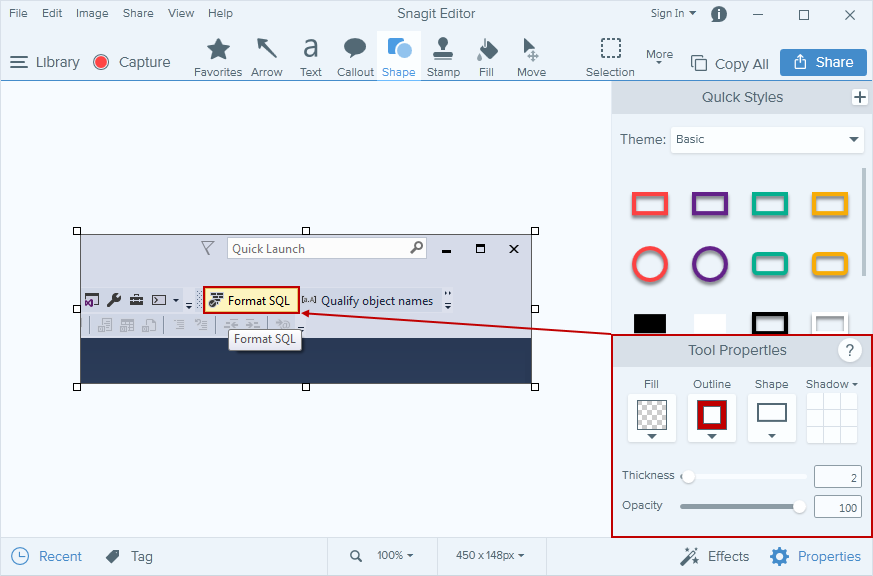Select the Move tool
873x576 pixels.
[531, 57]
